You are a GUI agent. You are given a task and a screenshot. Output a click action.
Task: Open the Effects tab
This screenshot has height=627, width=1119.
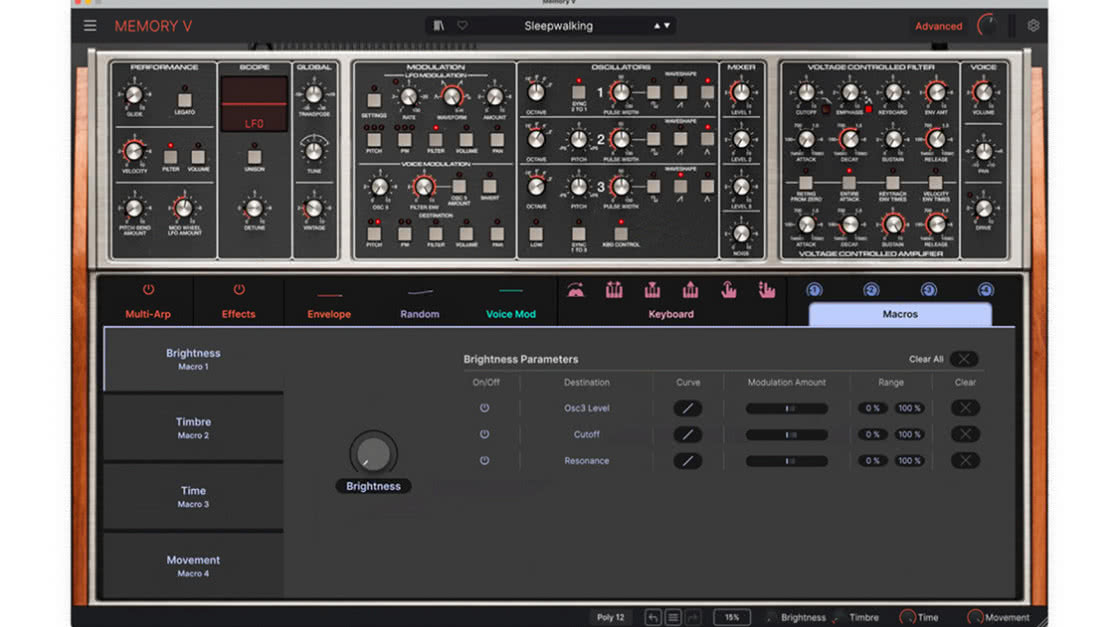pos(238,314)
